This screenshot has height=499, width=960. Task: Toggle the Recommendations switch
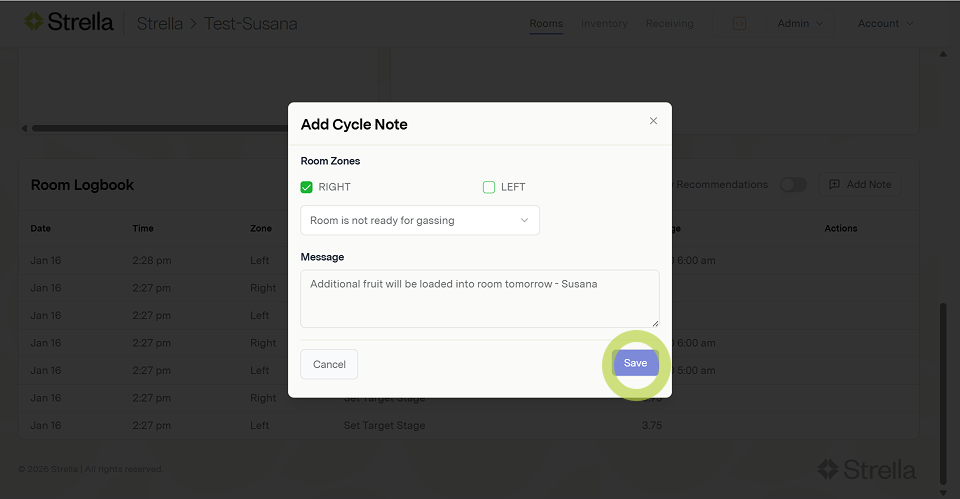pyautogui.click(x=793, y=185)
